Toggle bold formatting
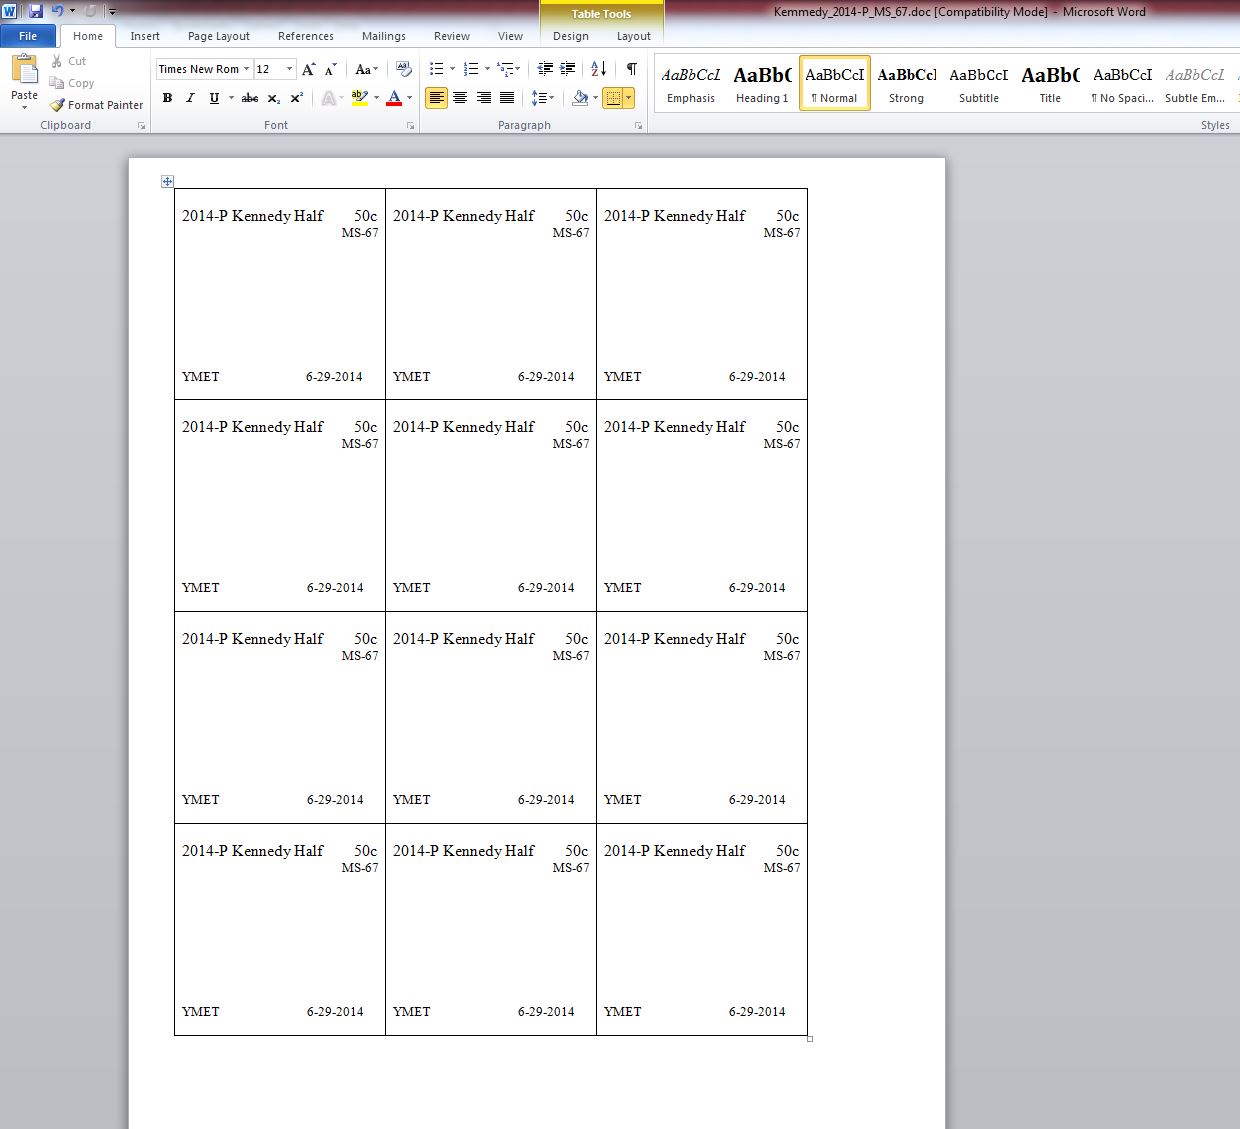The height and width of the screenshot is (1129, 1240). pyautogui.click(x=167, y=98)
